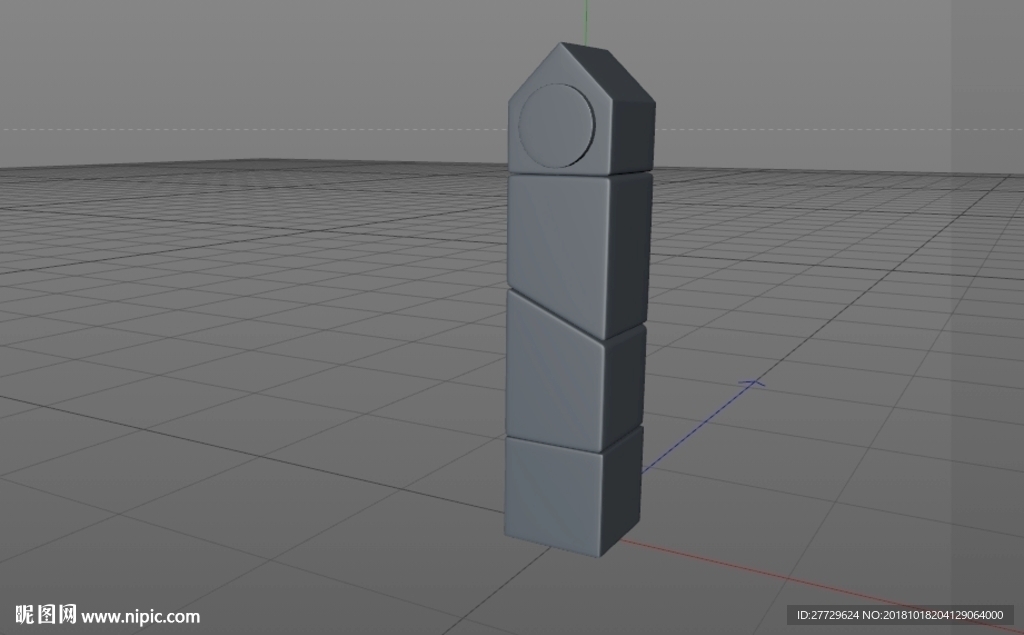The width and height of the screenshot is (1024, 635).
Task: Click the green Y-axis line above the tower
Action: [585, 24]
